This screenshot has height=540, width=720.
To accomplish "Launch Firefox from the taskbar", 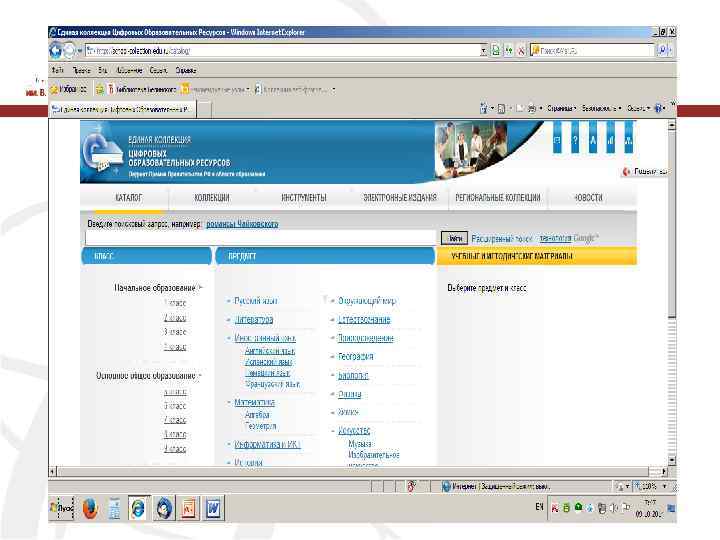I will 90,509.
